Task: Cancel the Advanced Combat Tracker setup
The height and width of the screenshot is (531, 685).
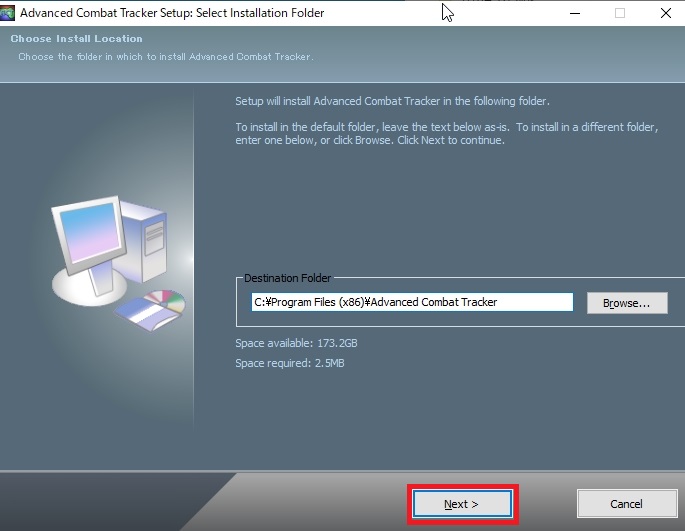Action: click(626, 504)
